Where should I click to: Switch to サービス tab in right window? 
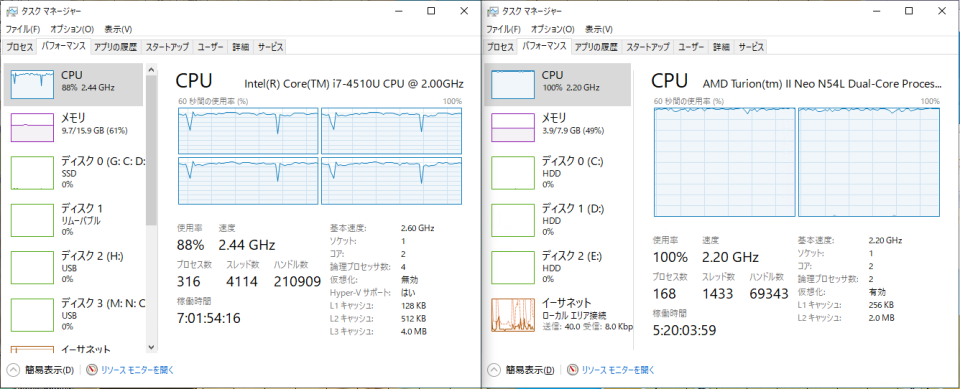[x=750, y=47]
